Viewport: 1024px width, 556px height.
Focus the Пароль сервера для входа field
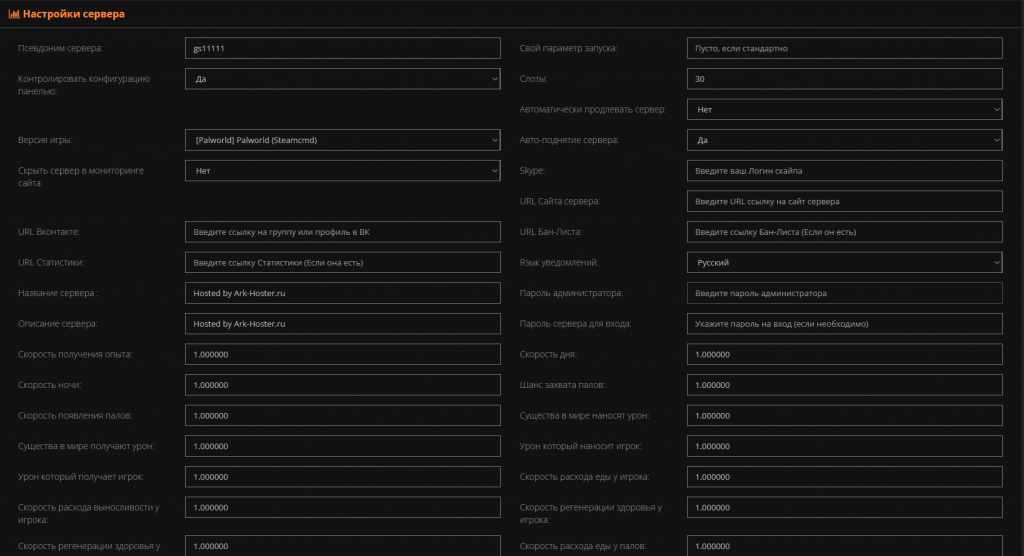[844, 323]
